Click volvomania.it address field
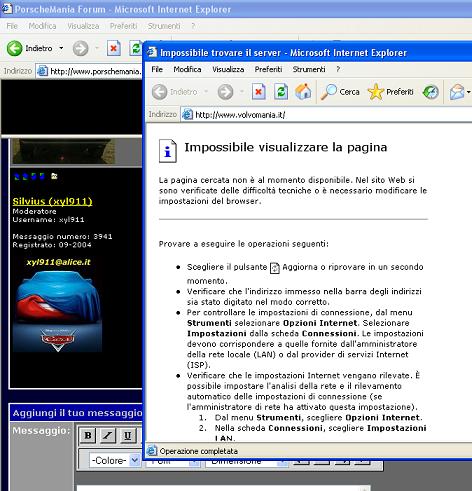 click(326, 115)
